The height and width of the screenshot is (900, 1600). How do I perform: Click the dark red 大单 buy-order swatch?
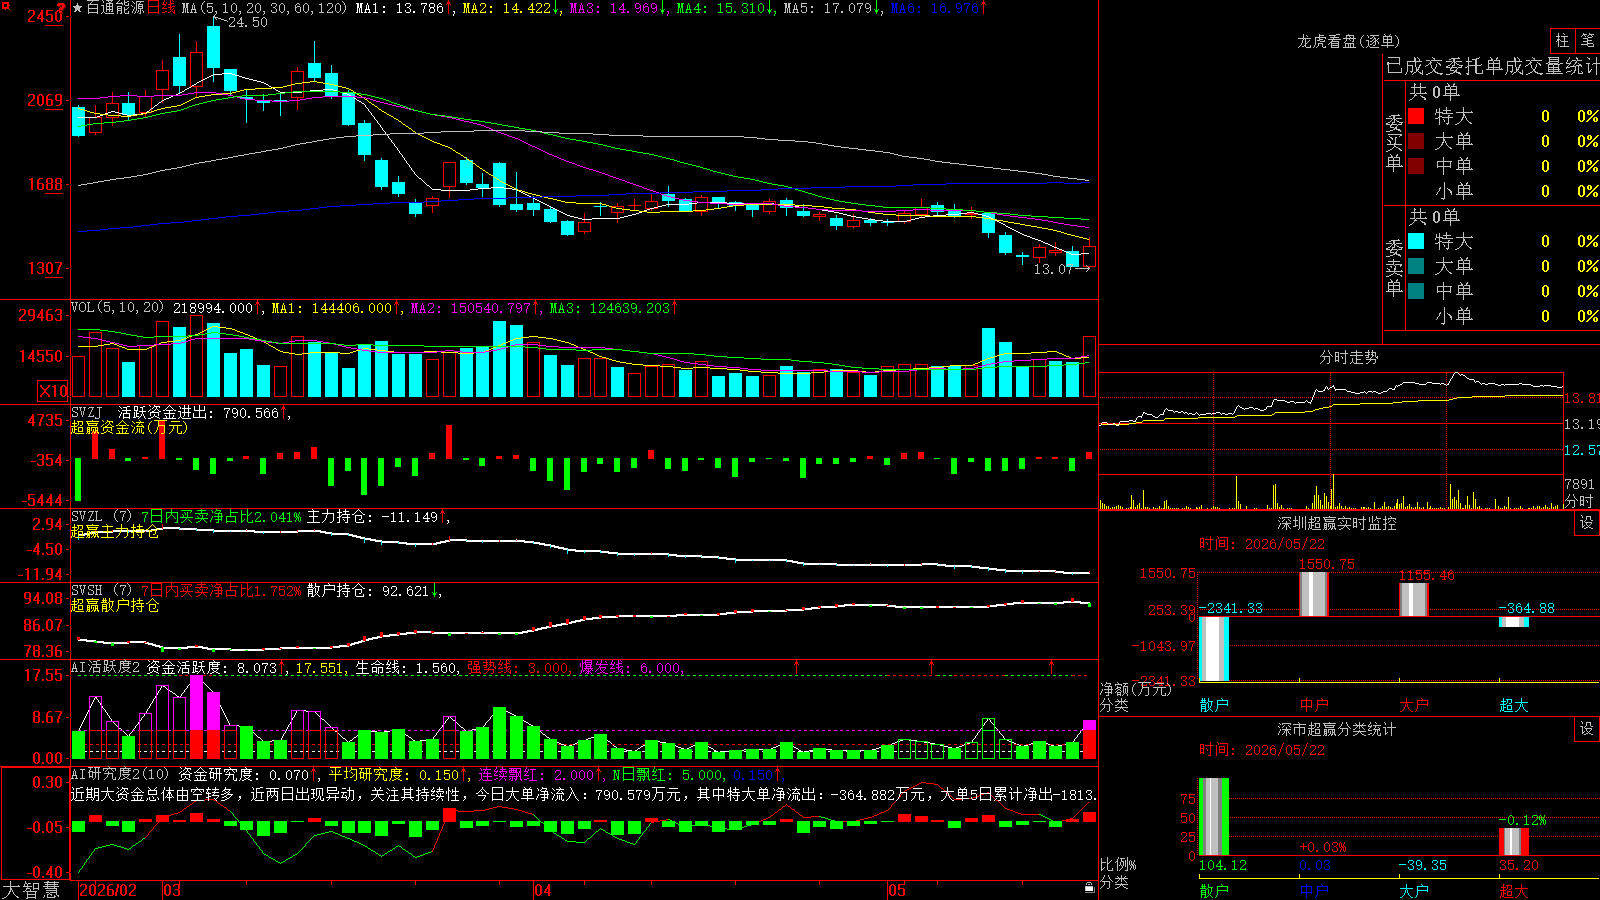(x=1416, y=141)
